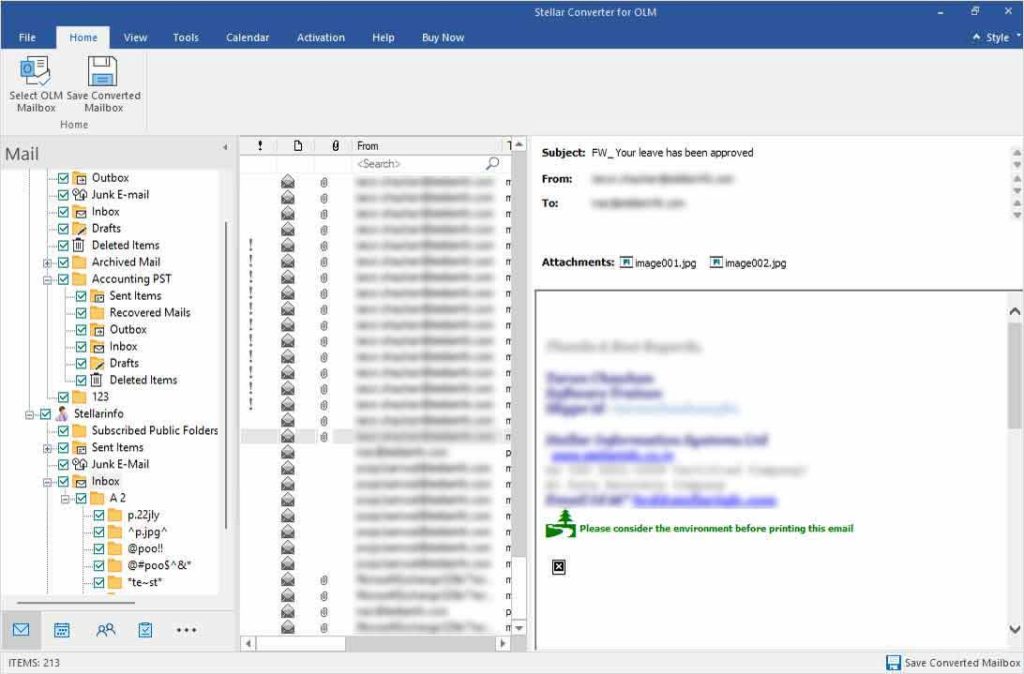Show more navigation options (three dots)
Viewport: 1024px width, 674px height.
point(186,630)
